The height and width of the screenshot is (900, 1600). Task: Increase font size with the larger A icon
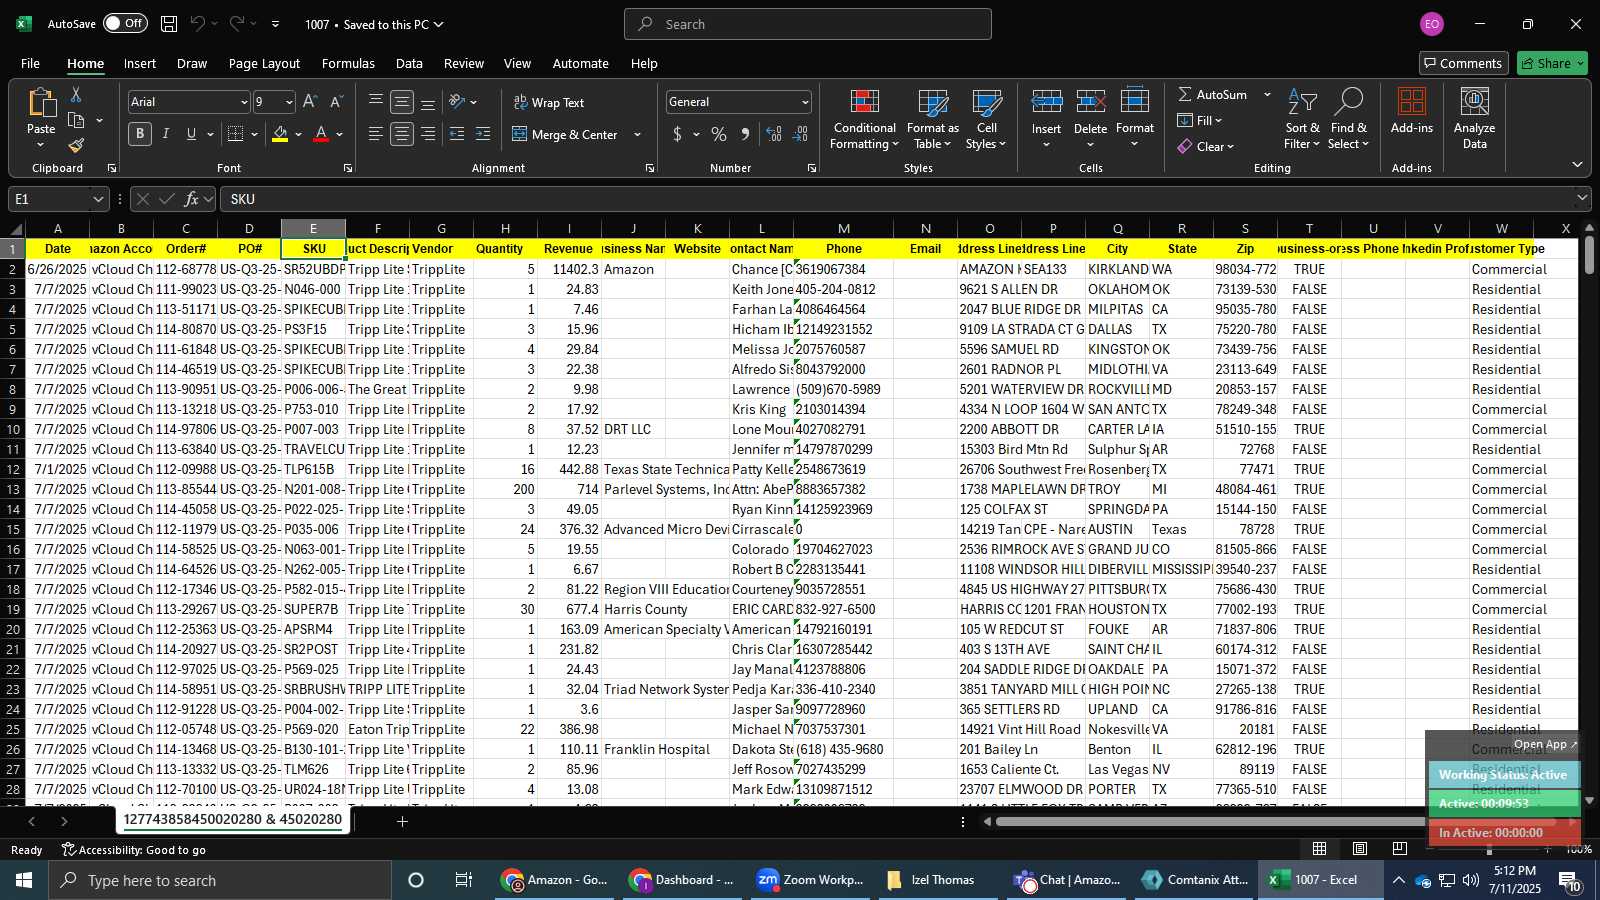[310, 102]
